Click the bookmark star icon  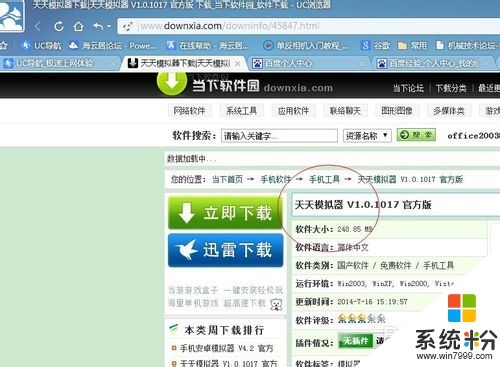click(x=3, y=45)
